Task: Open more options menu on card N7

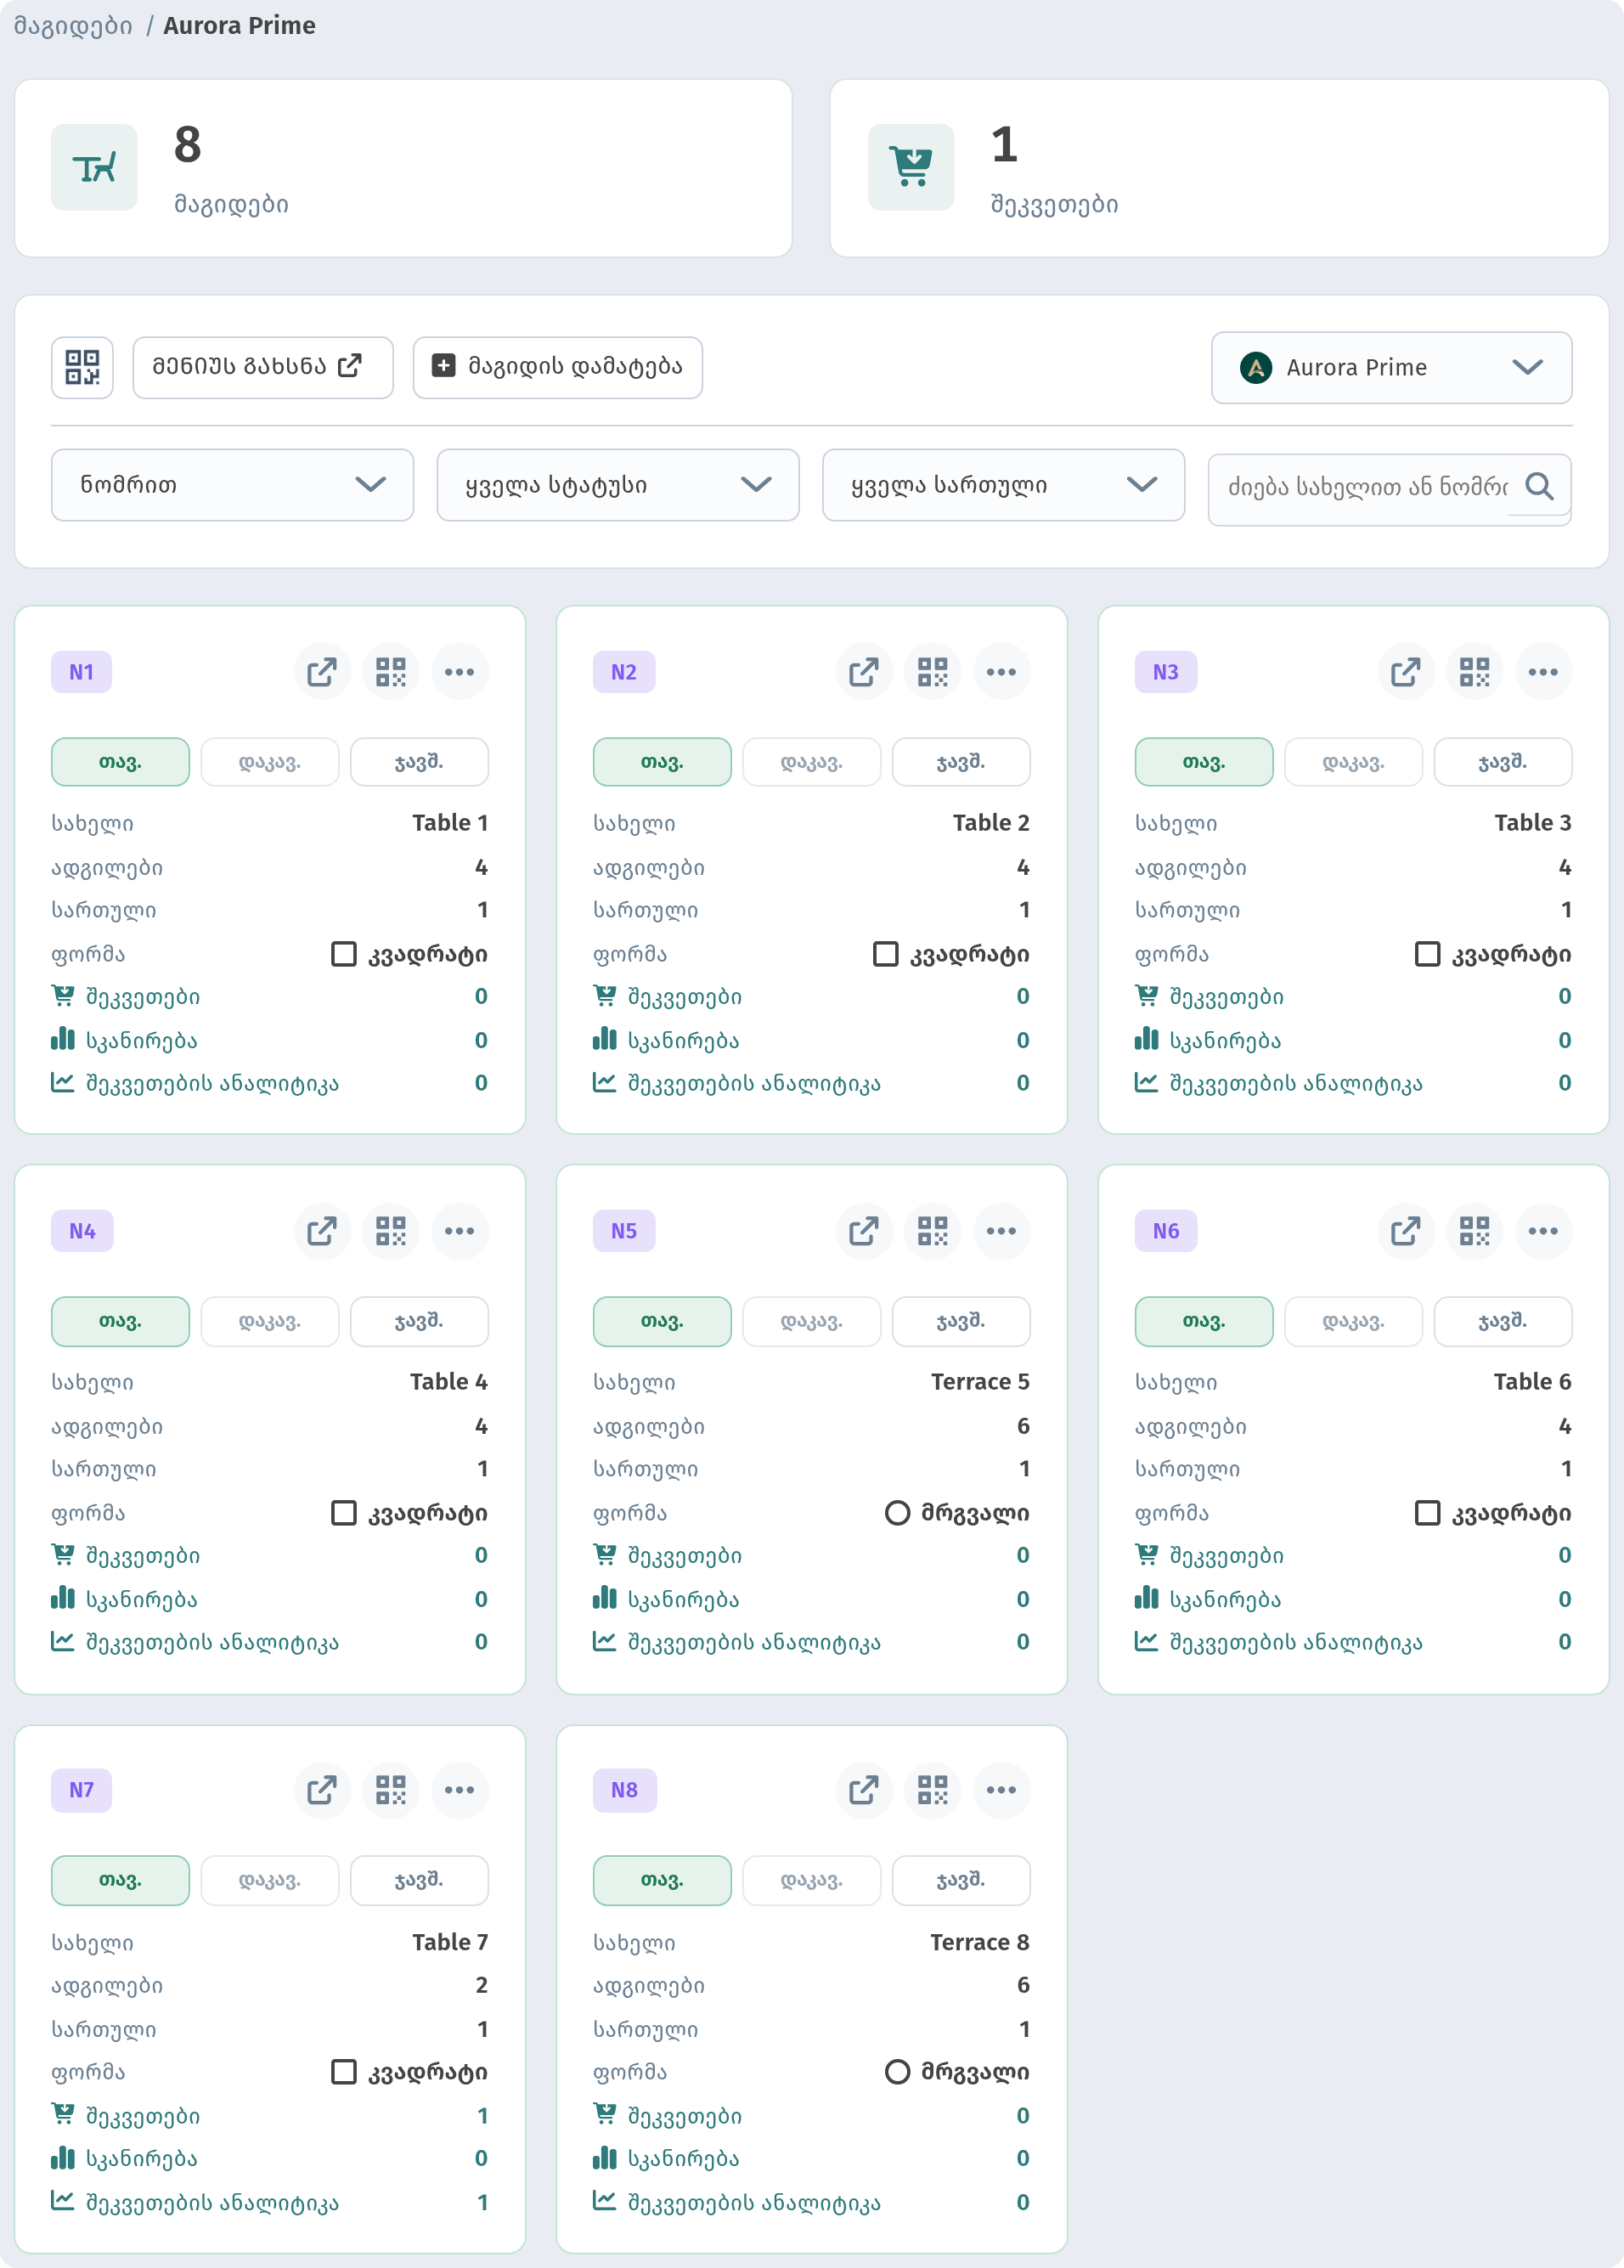Action: click(460, 1790)
